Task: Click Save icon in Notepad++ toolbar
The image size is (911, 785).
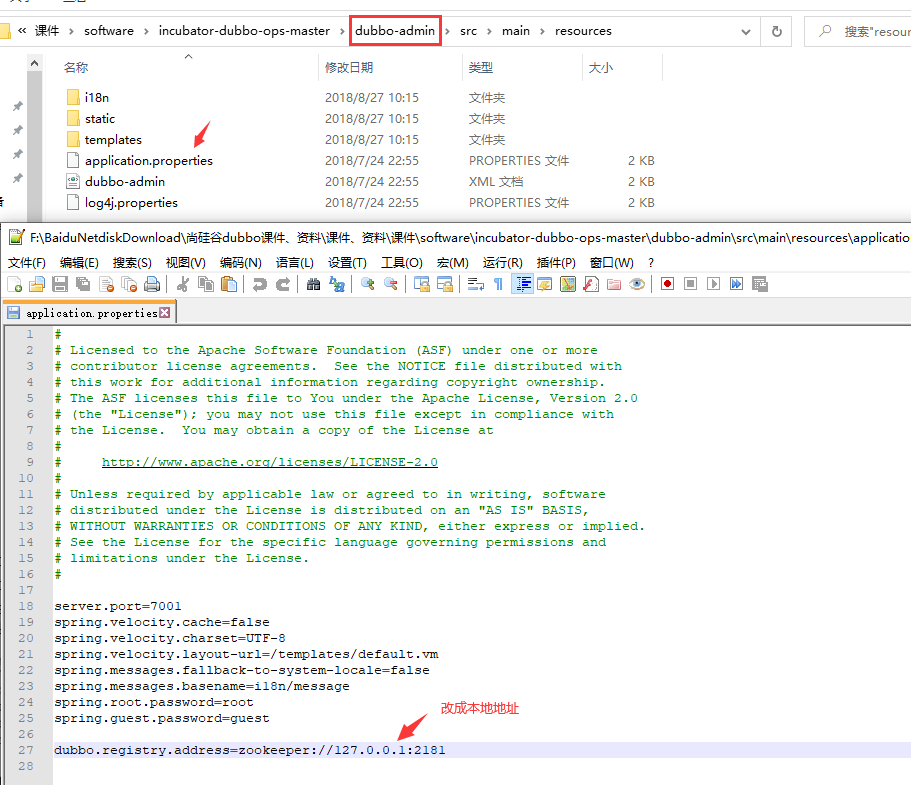Action: pyautogui.click(x=60, y=284)
